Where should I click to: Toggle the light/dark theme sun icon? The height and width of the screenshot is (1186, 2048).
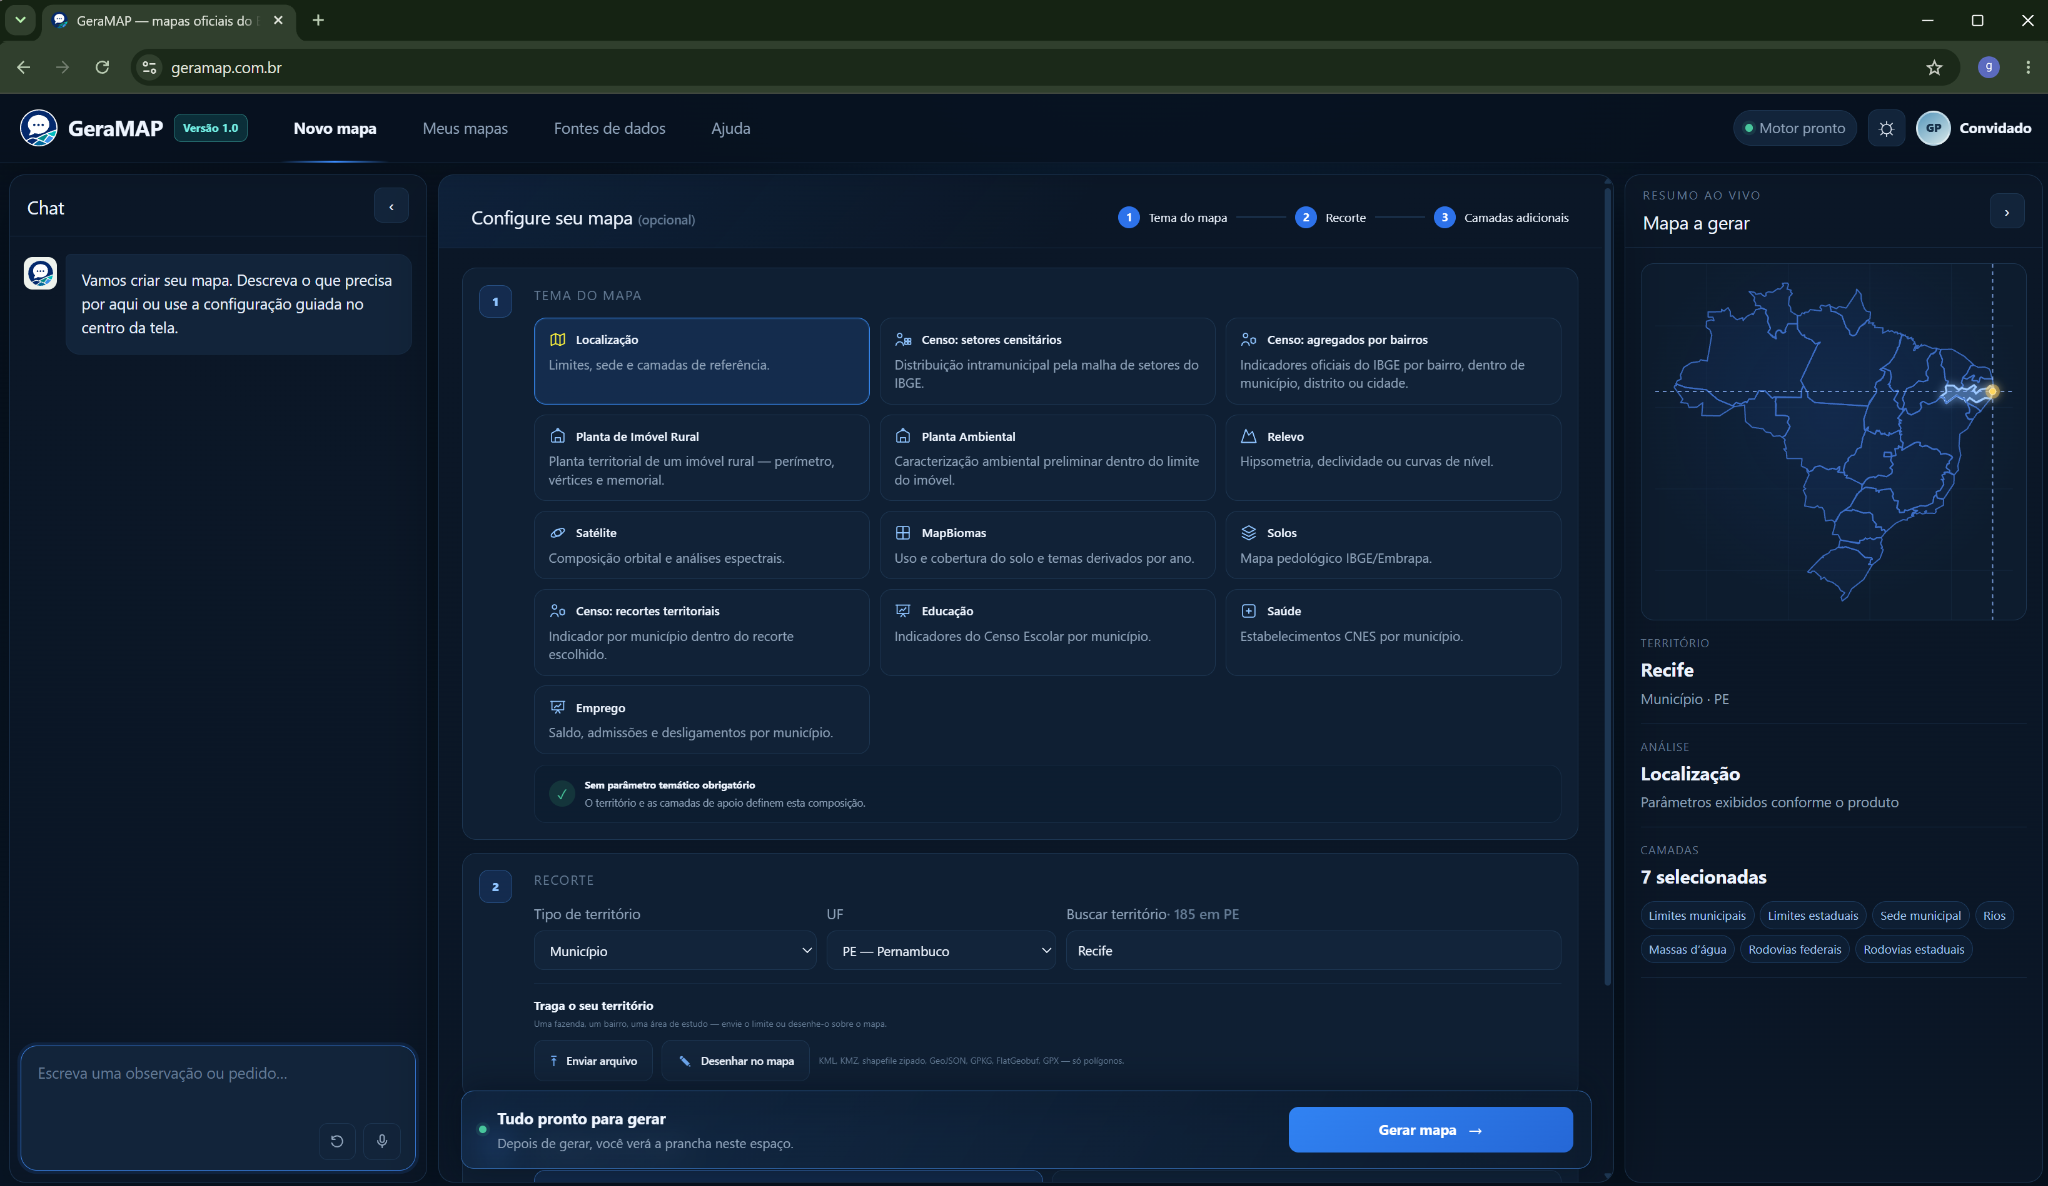(x=1886, y=128)
